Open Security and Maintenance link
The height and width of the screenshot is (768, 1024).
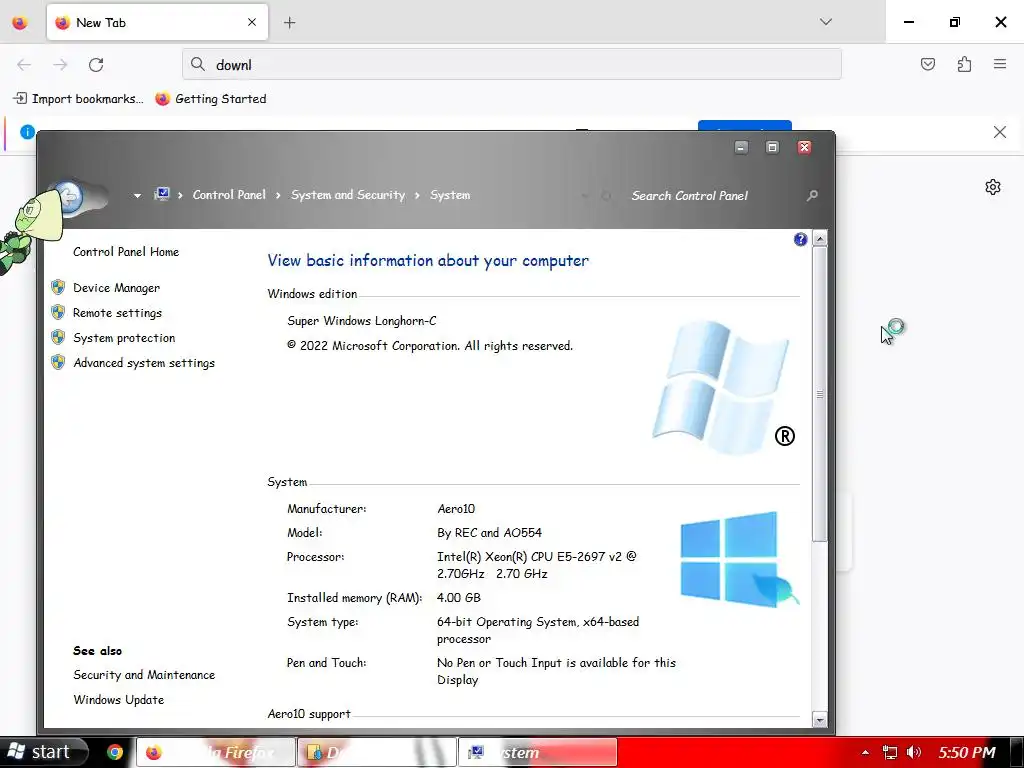[x=144, y=675]
